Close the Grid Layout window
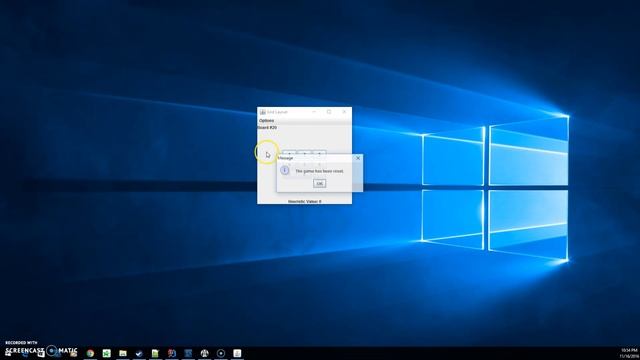The image size is (640, 360). point(344,111)
